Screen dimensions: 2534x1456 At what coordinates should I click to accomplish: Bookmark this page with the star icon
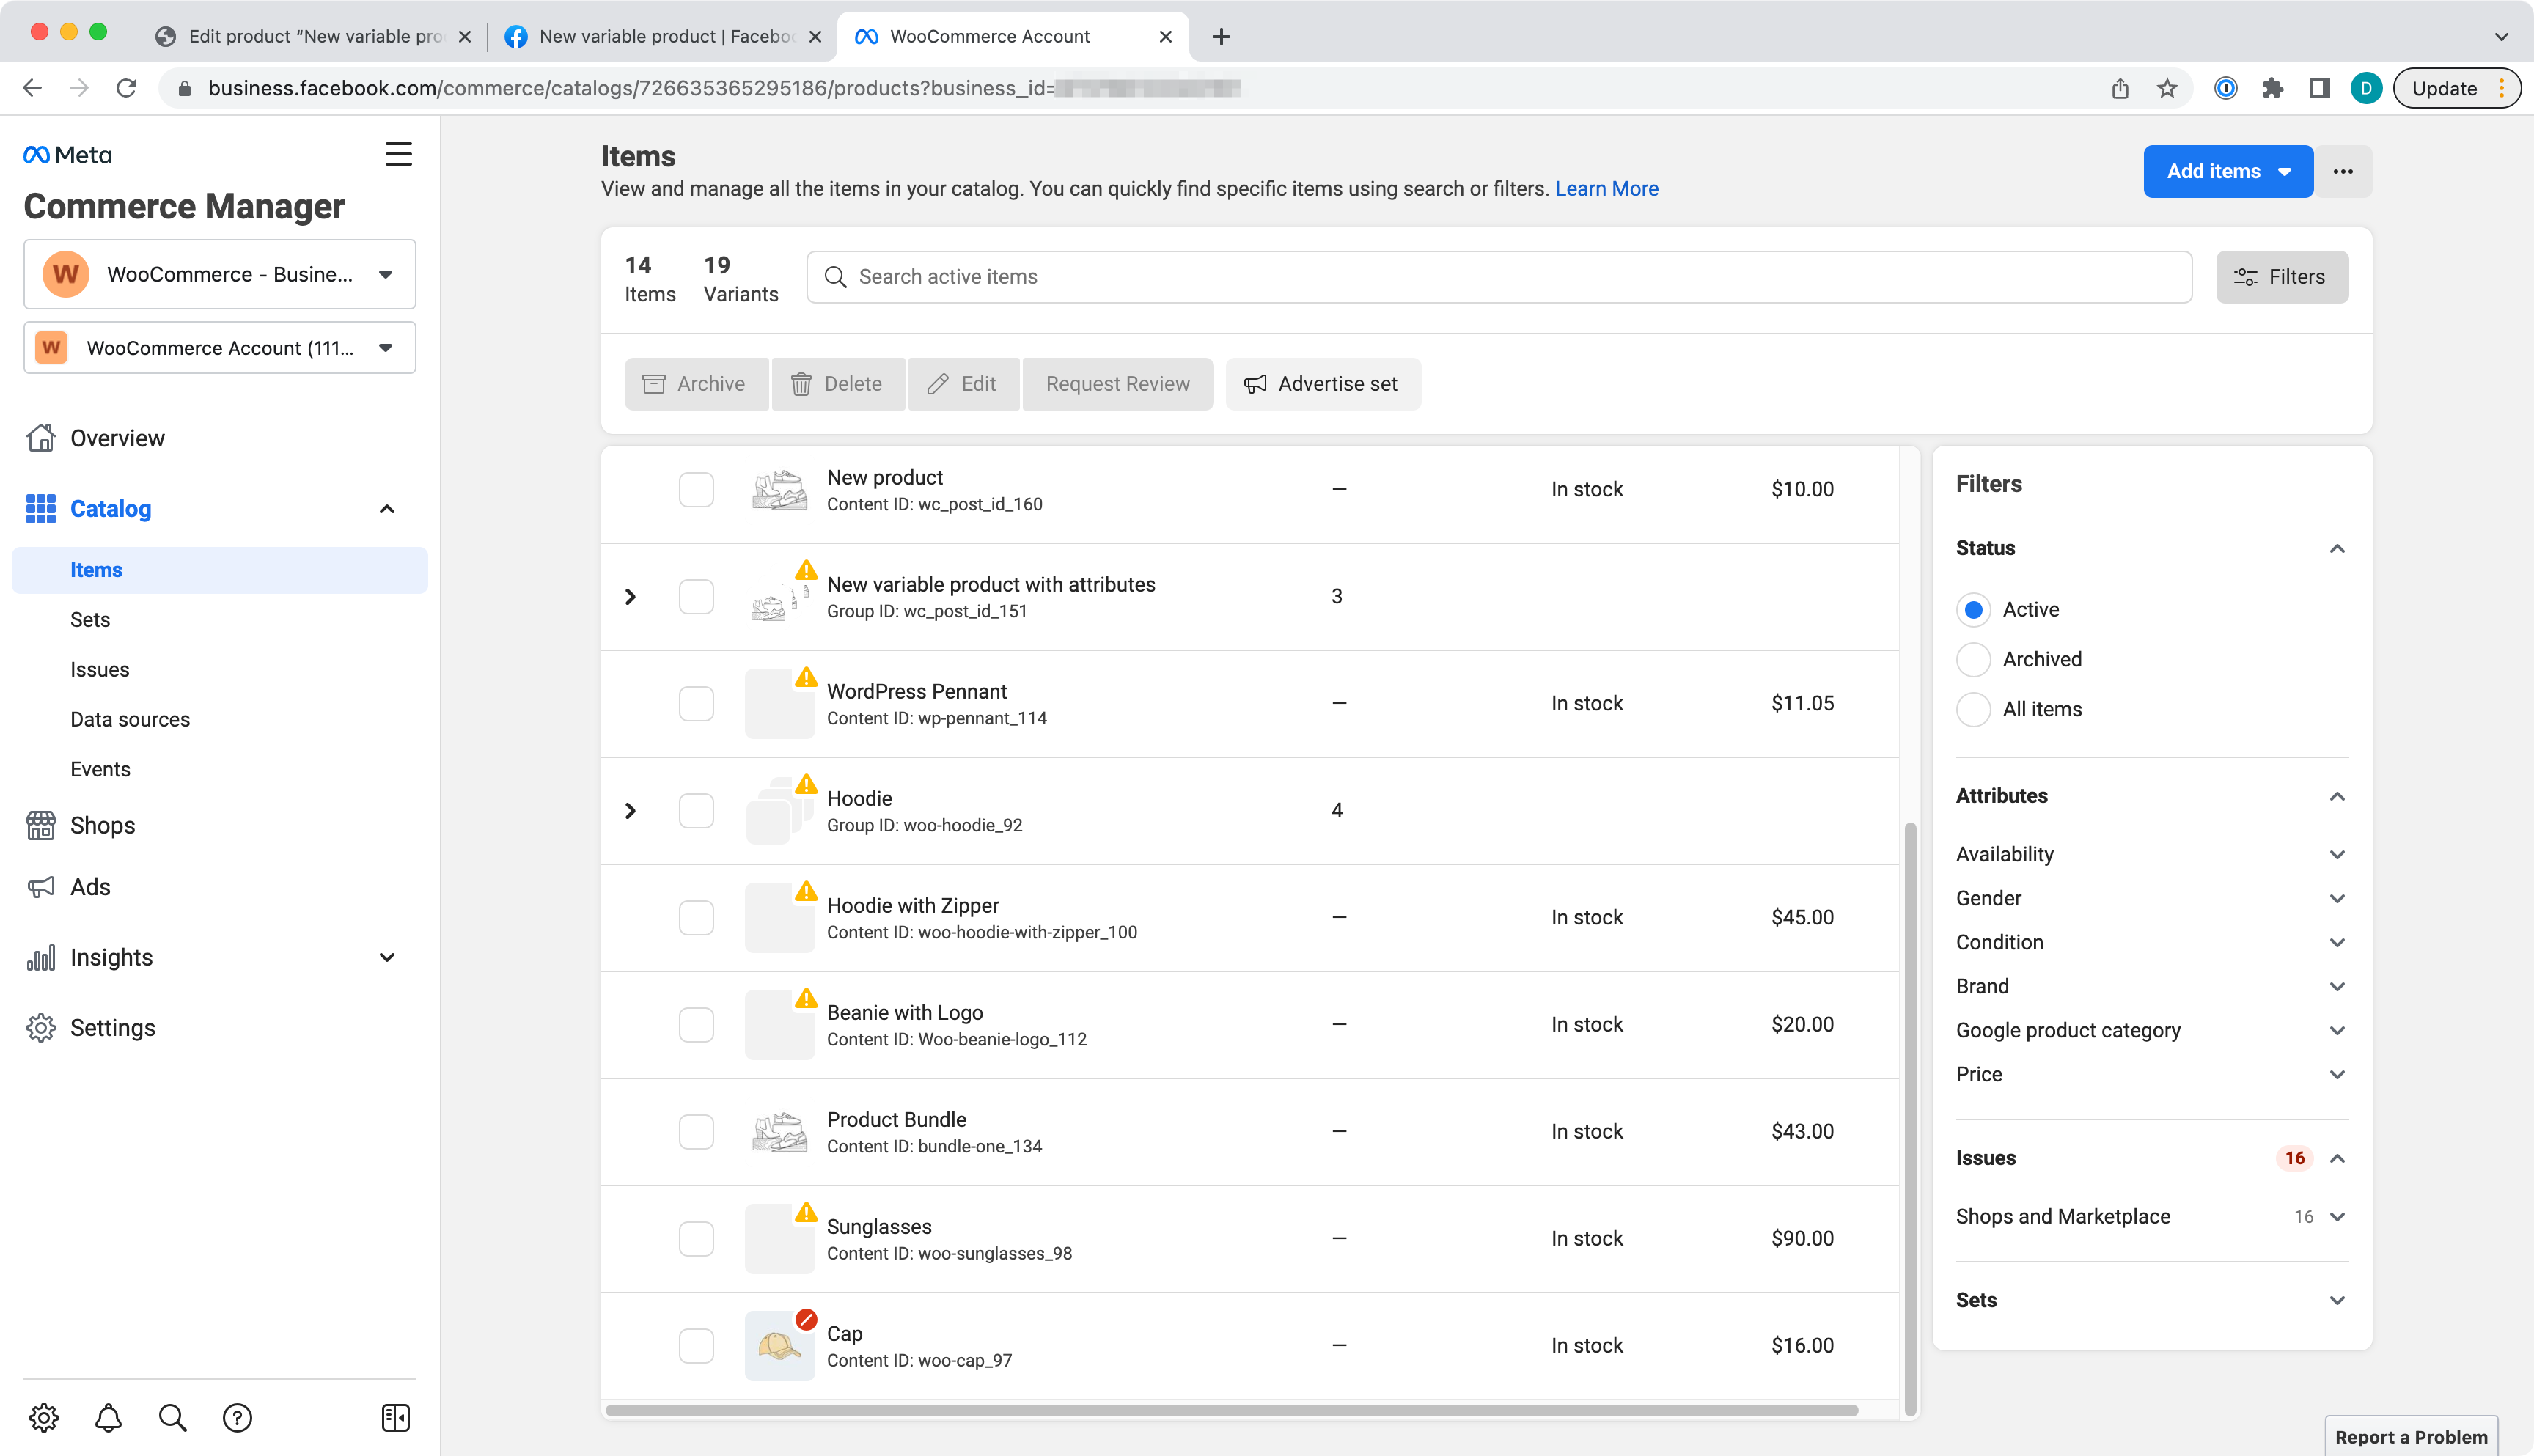pos(2167,88)
